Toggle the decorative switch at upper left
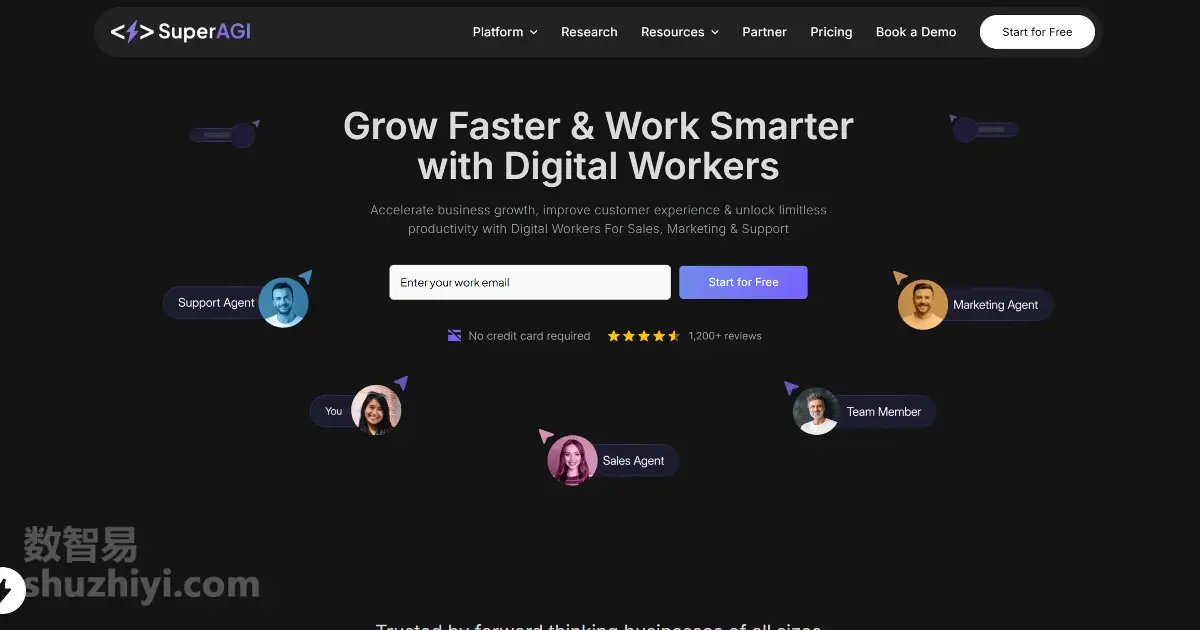Image resolution: width=1200 pixels, height=630 pixels. 225,134
